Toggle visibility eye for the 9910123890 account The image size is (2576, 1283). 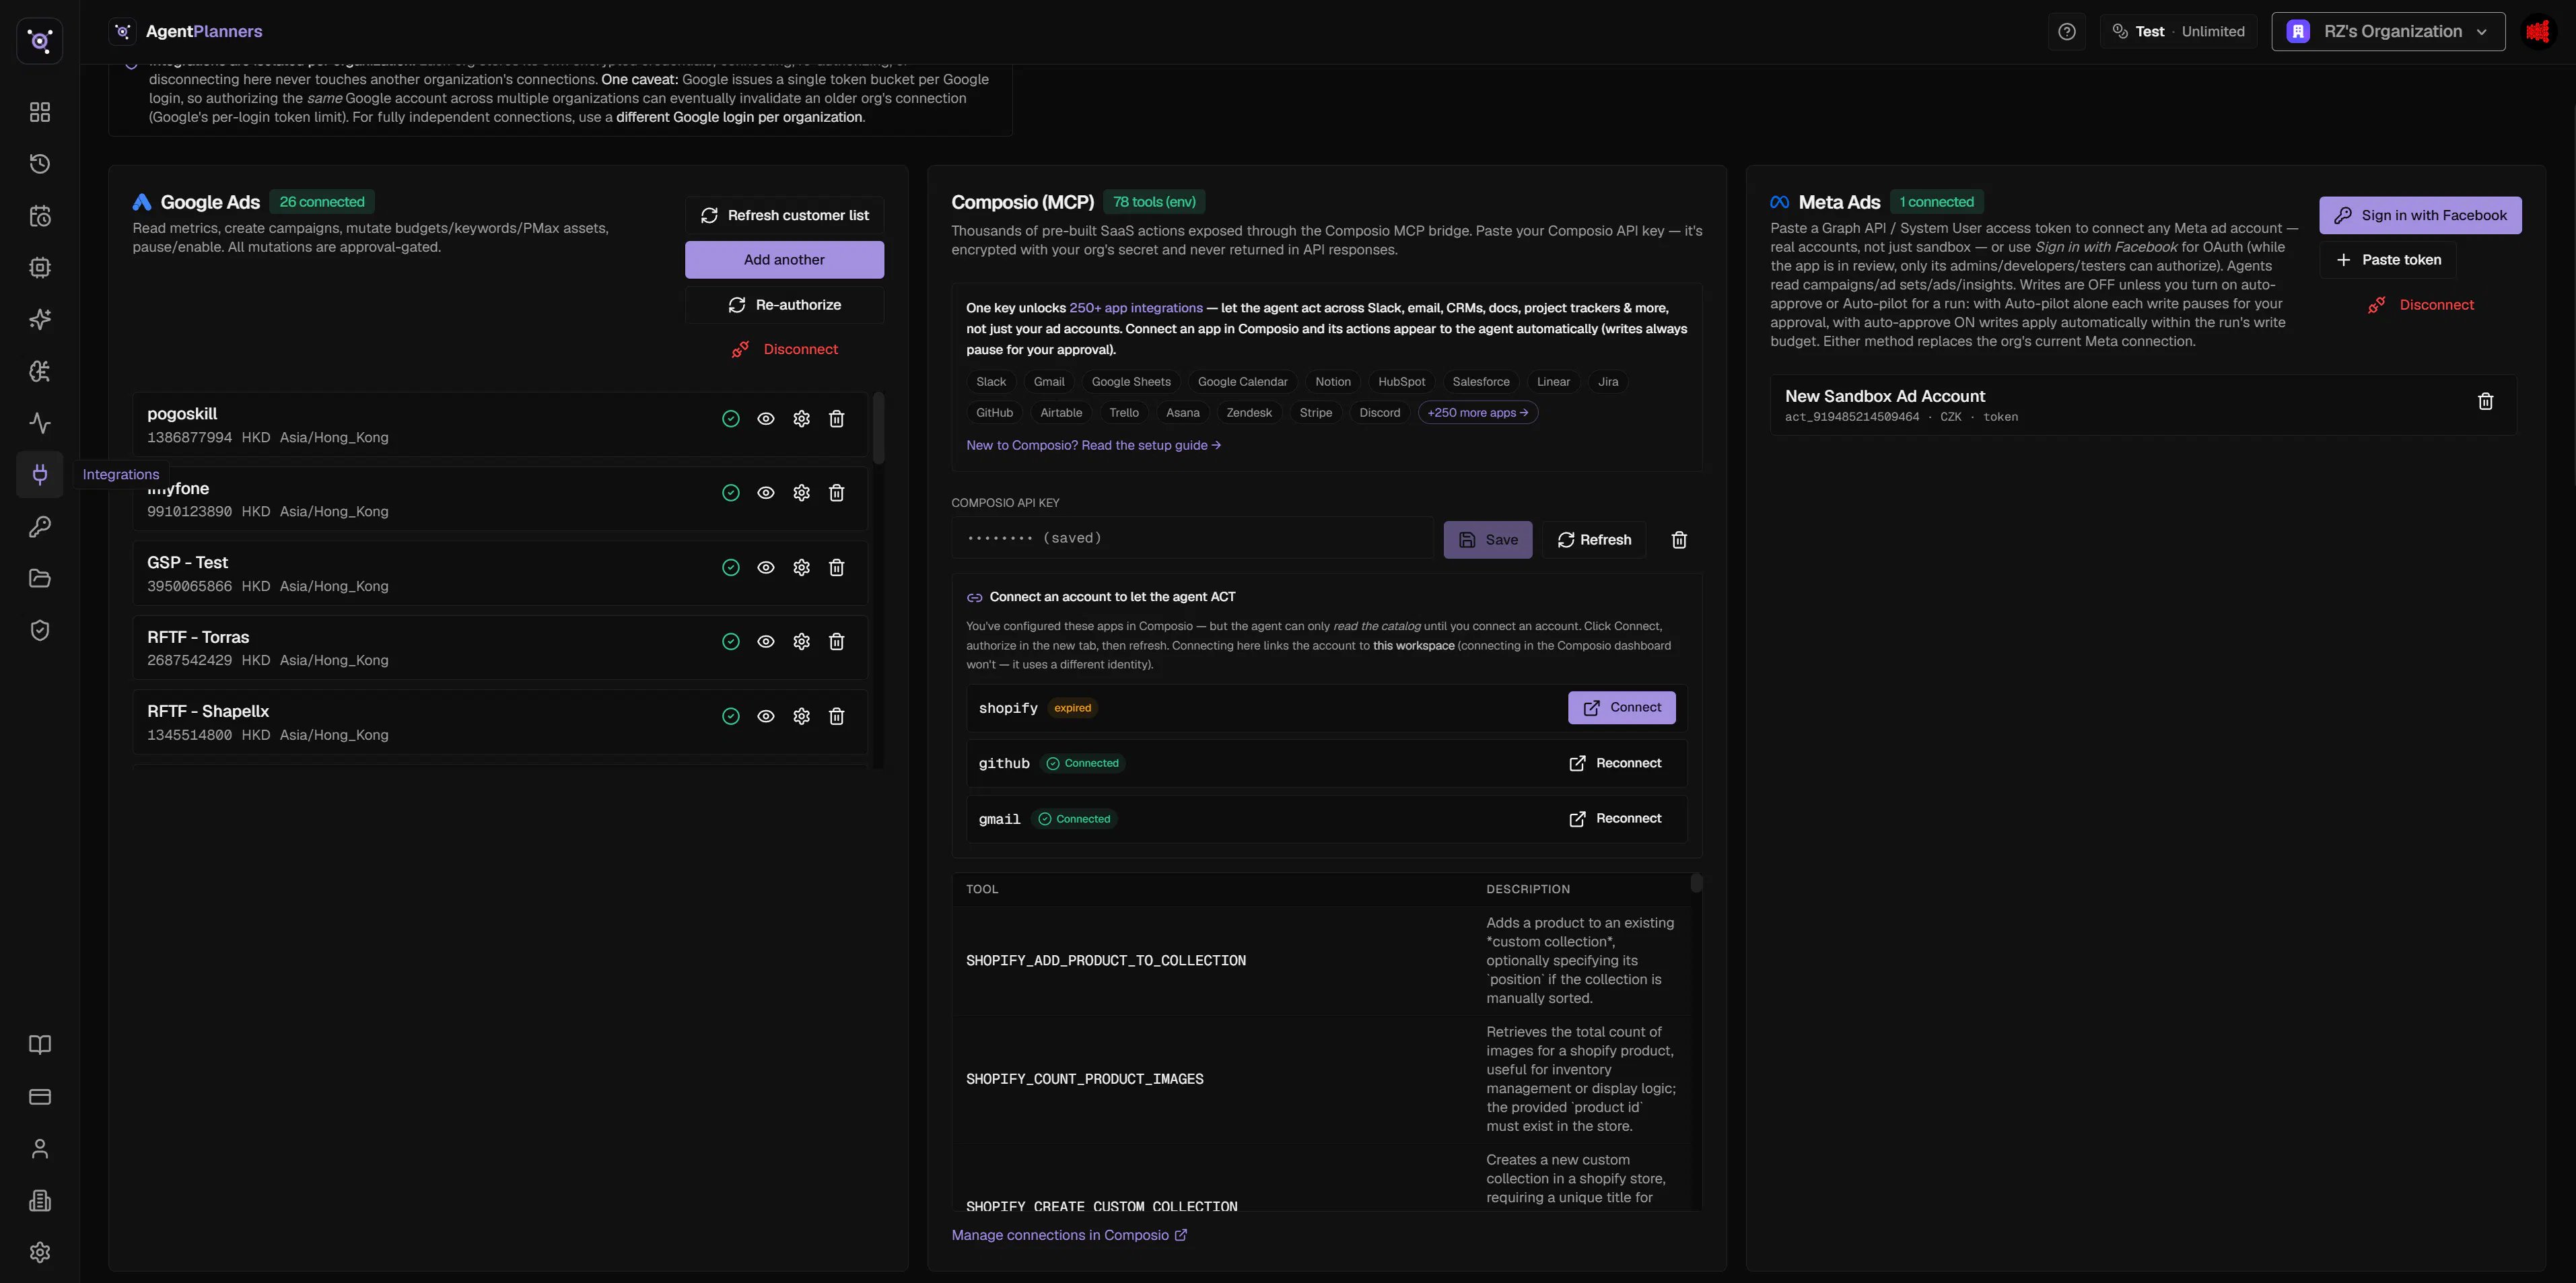(x=766, y=493)
